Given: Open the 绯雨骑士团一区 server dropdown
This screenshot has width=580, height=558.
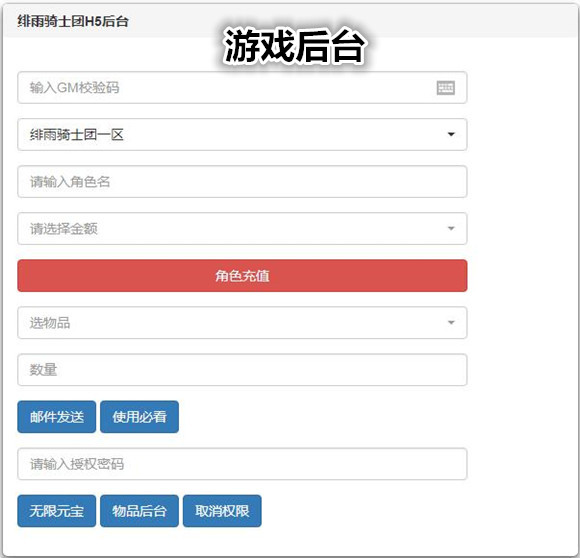Looking at the screenshot, I should click(x=242, y=135).
